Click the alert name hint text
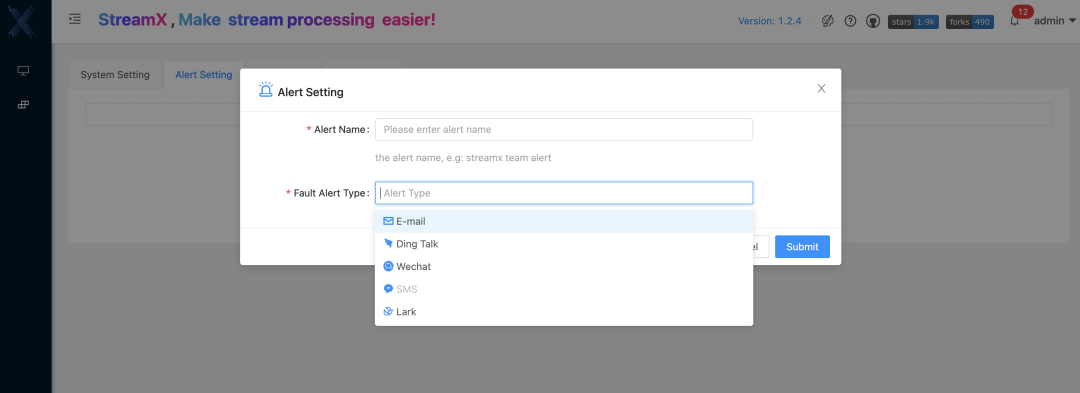 coord(463,158)
